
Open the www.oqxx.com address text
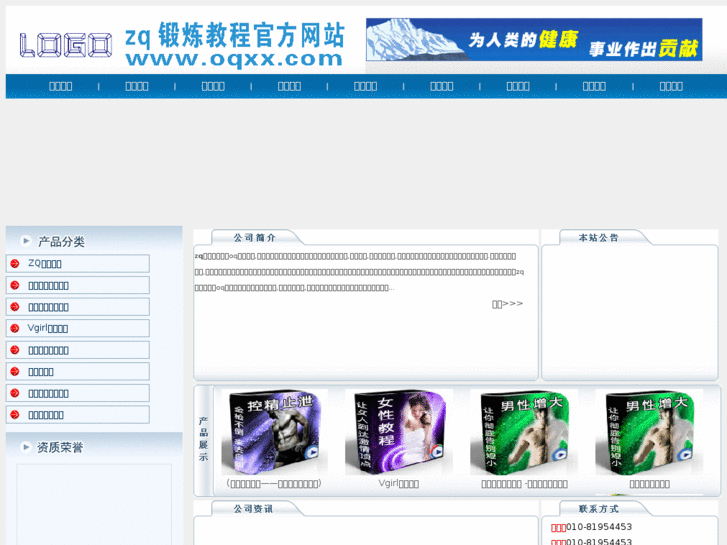(234, 59)
